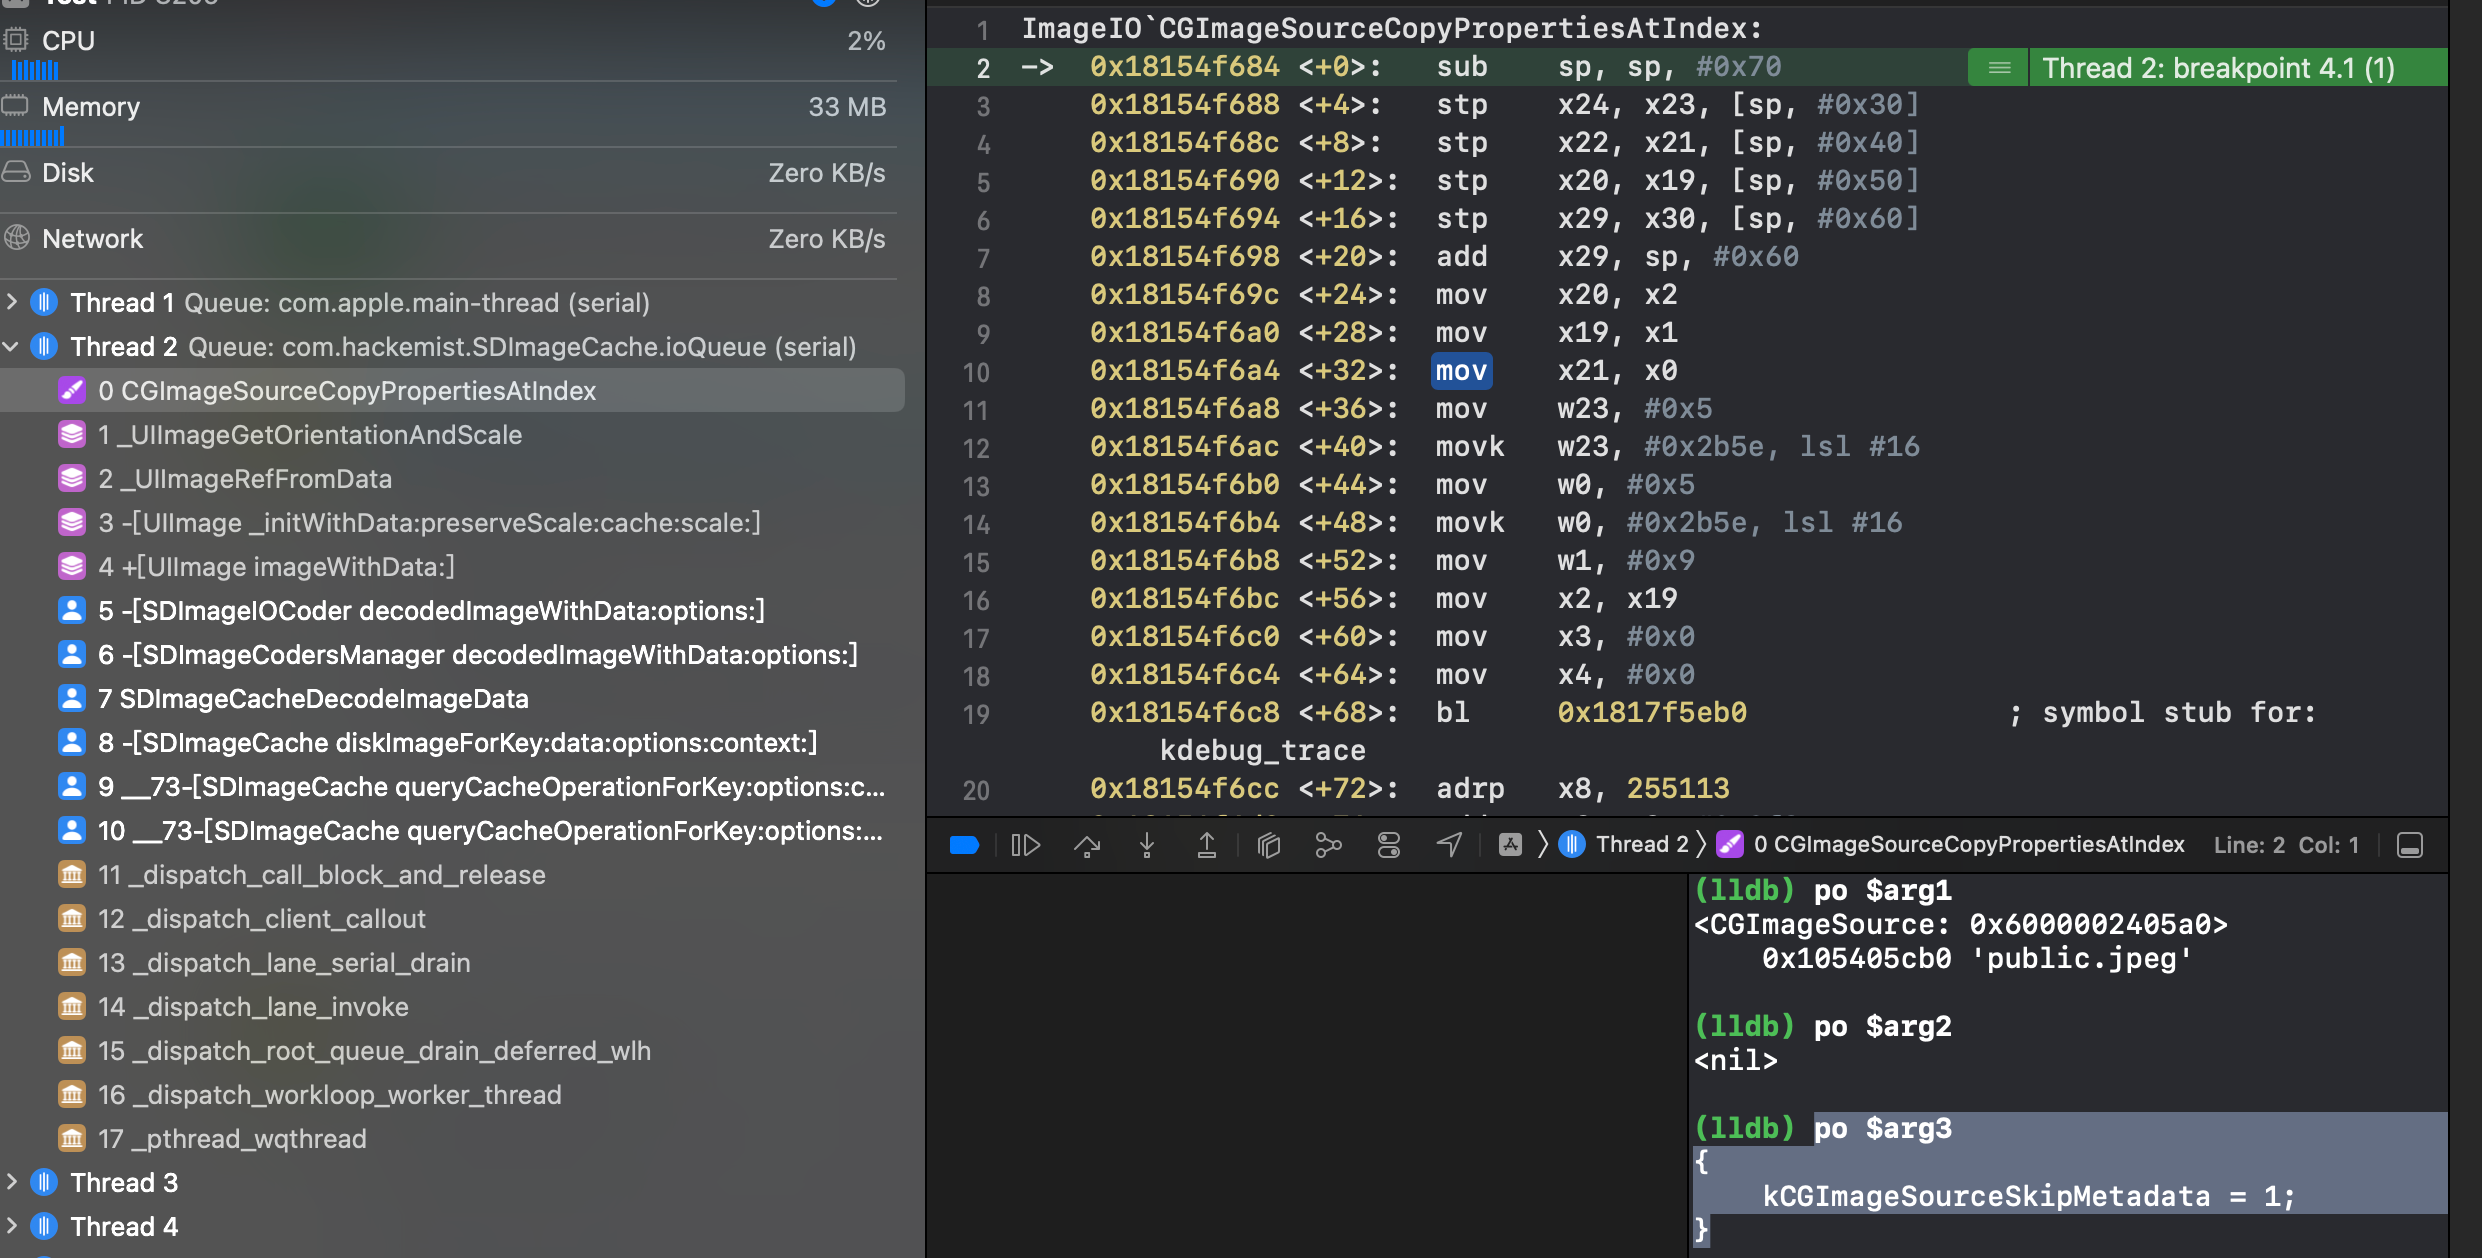
Task: Open the Debug Memory Graph icon
Action: point(1328,846)
